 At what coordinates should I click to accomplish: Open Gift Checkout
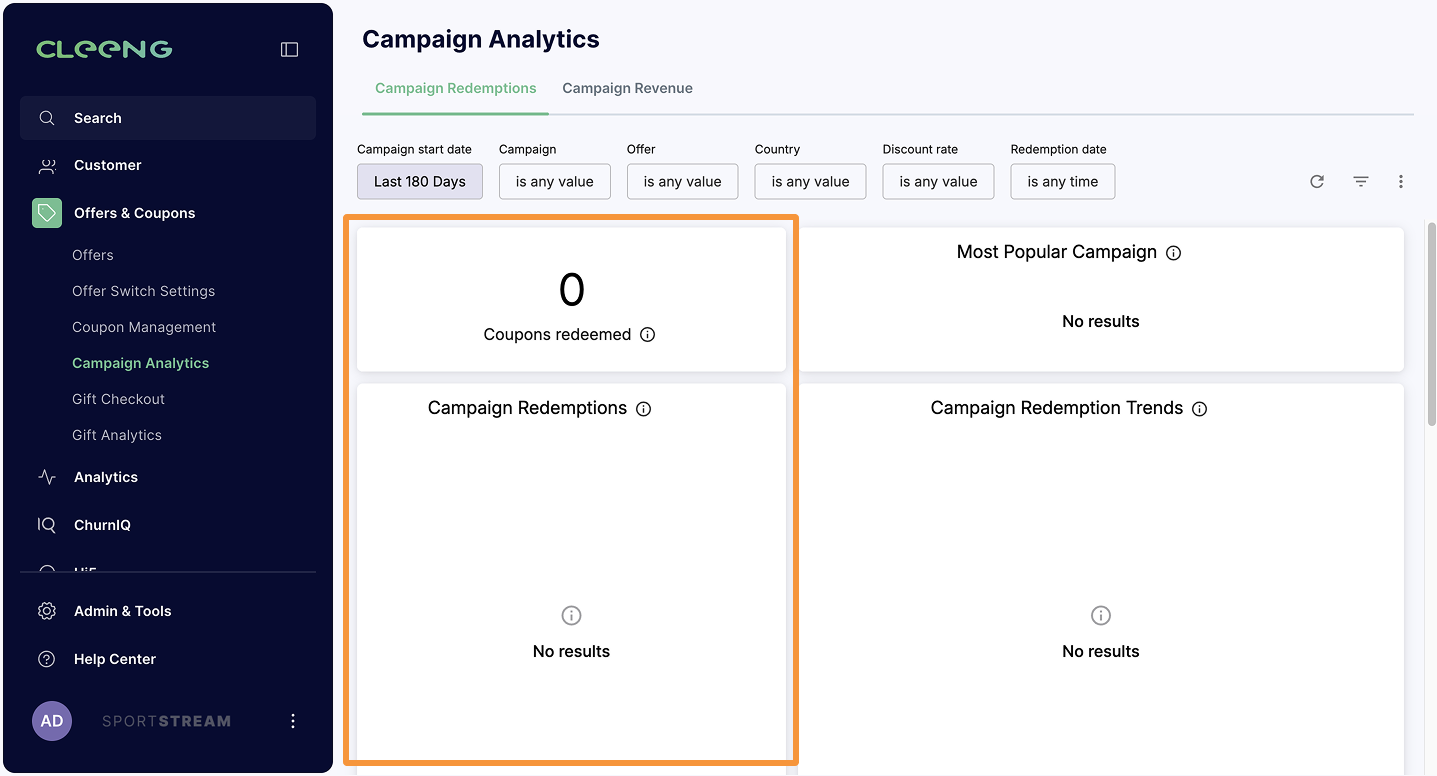click(x=119, y=399)
